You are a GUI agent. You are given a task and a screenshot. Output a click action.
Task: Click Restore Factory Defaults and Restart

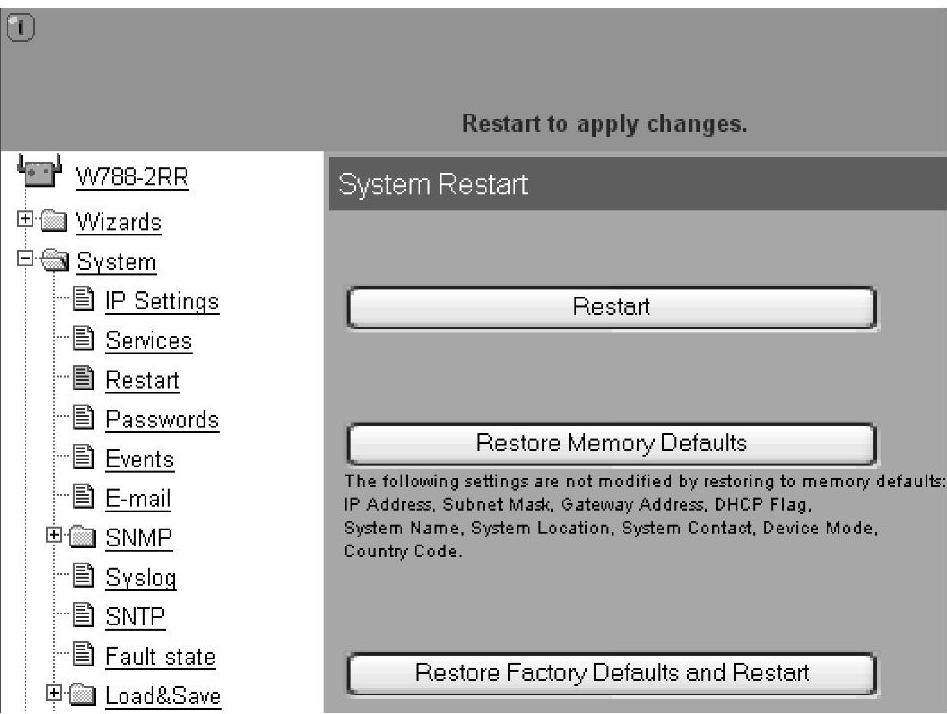611,673
